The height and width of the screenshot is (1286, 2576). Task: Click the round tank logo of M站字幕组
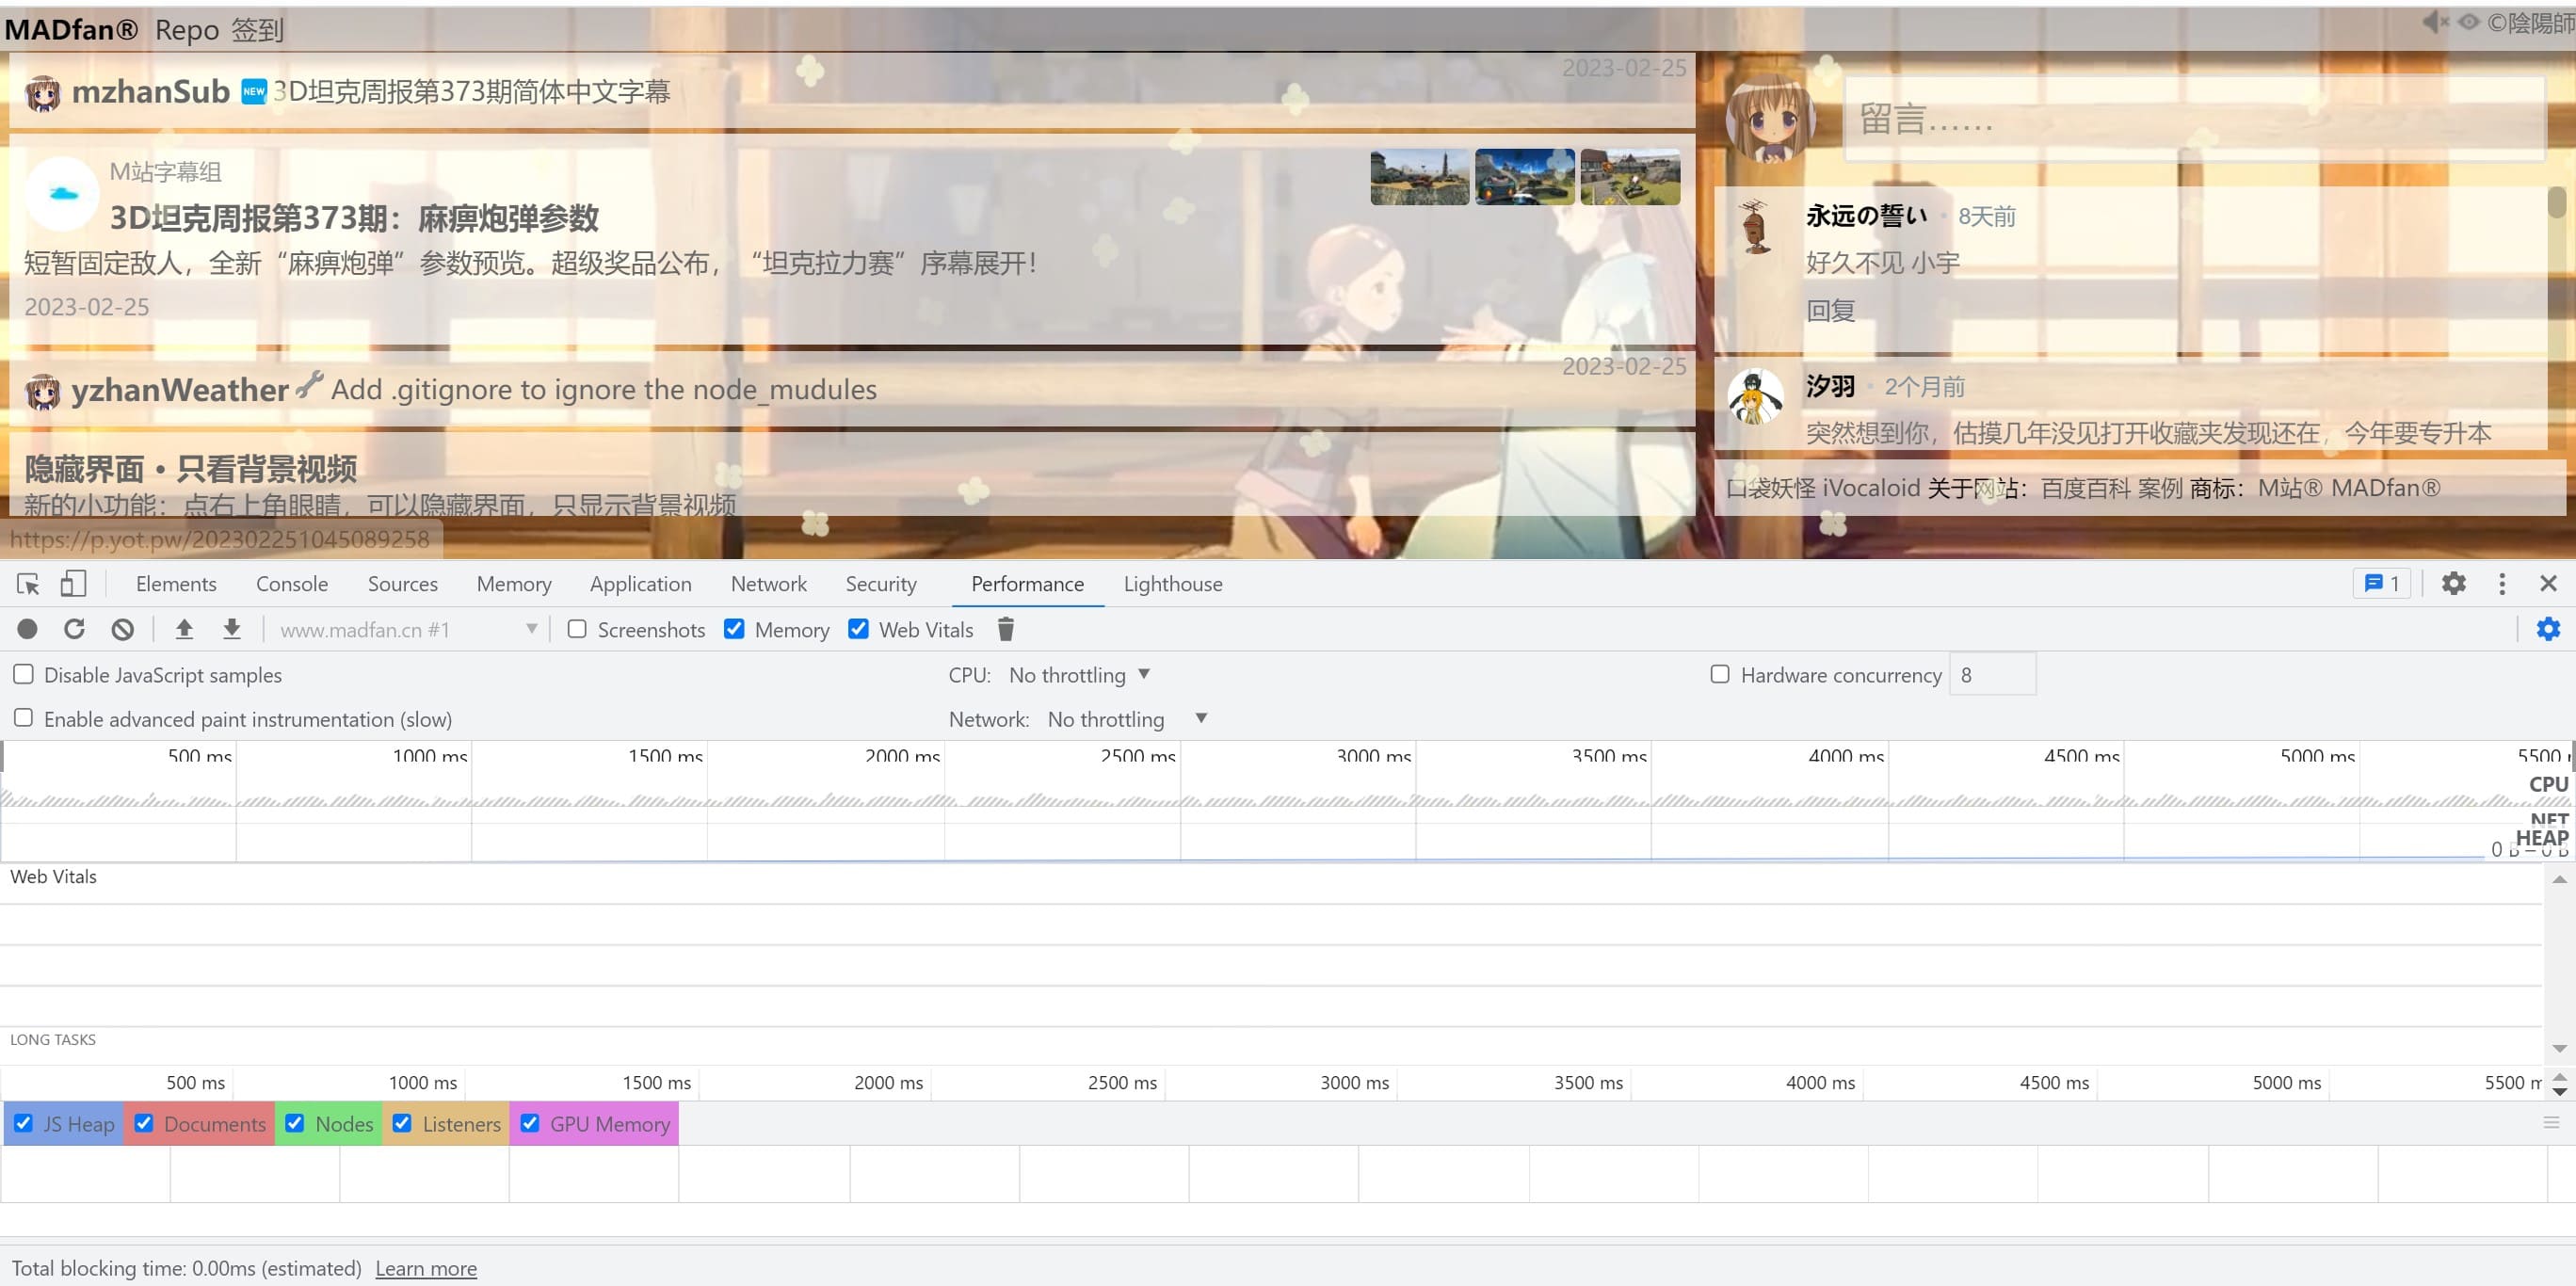point(62,194)
